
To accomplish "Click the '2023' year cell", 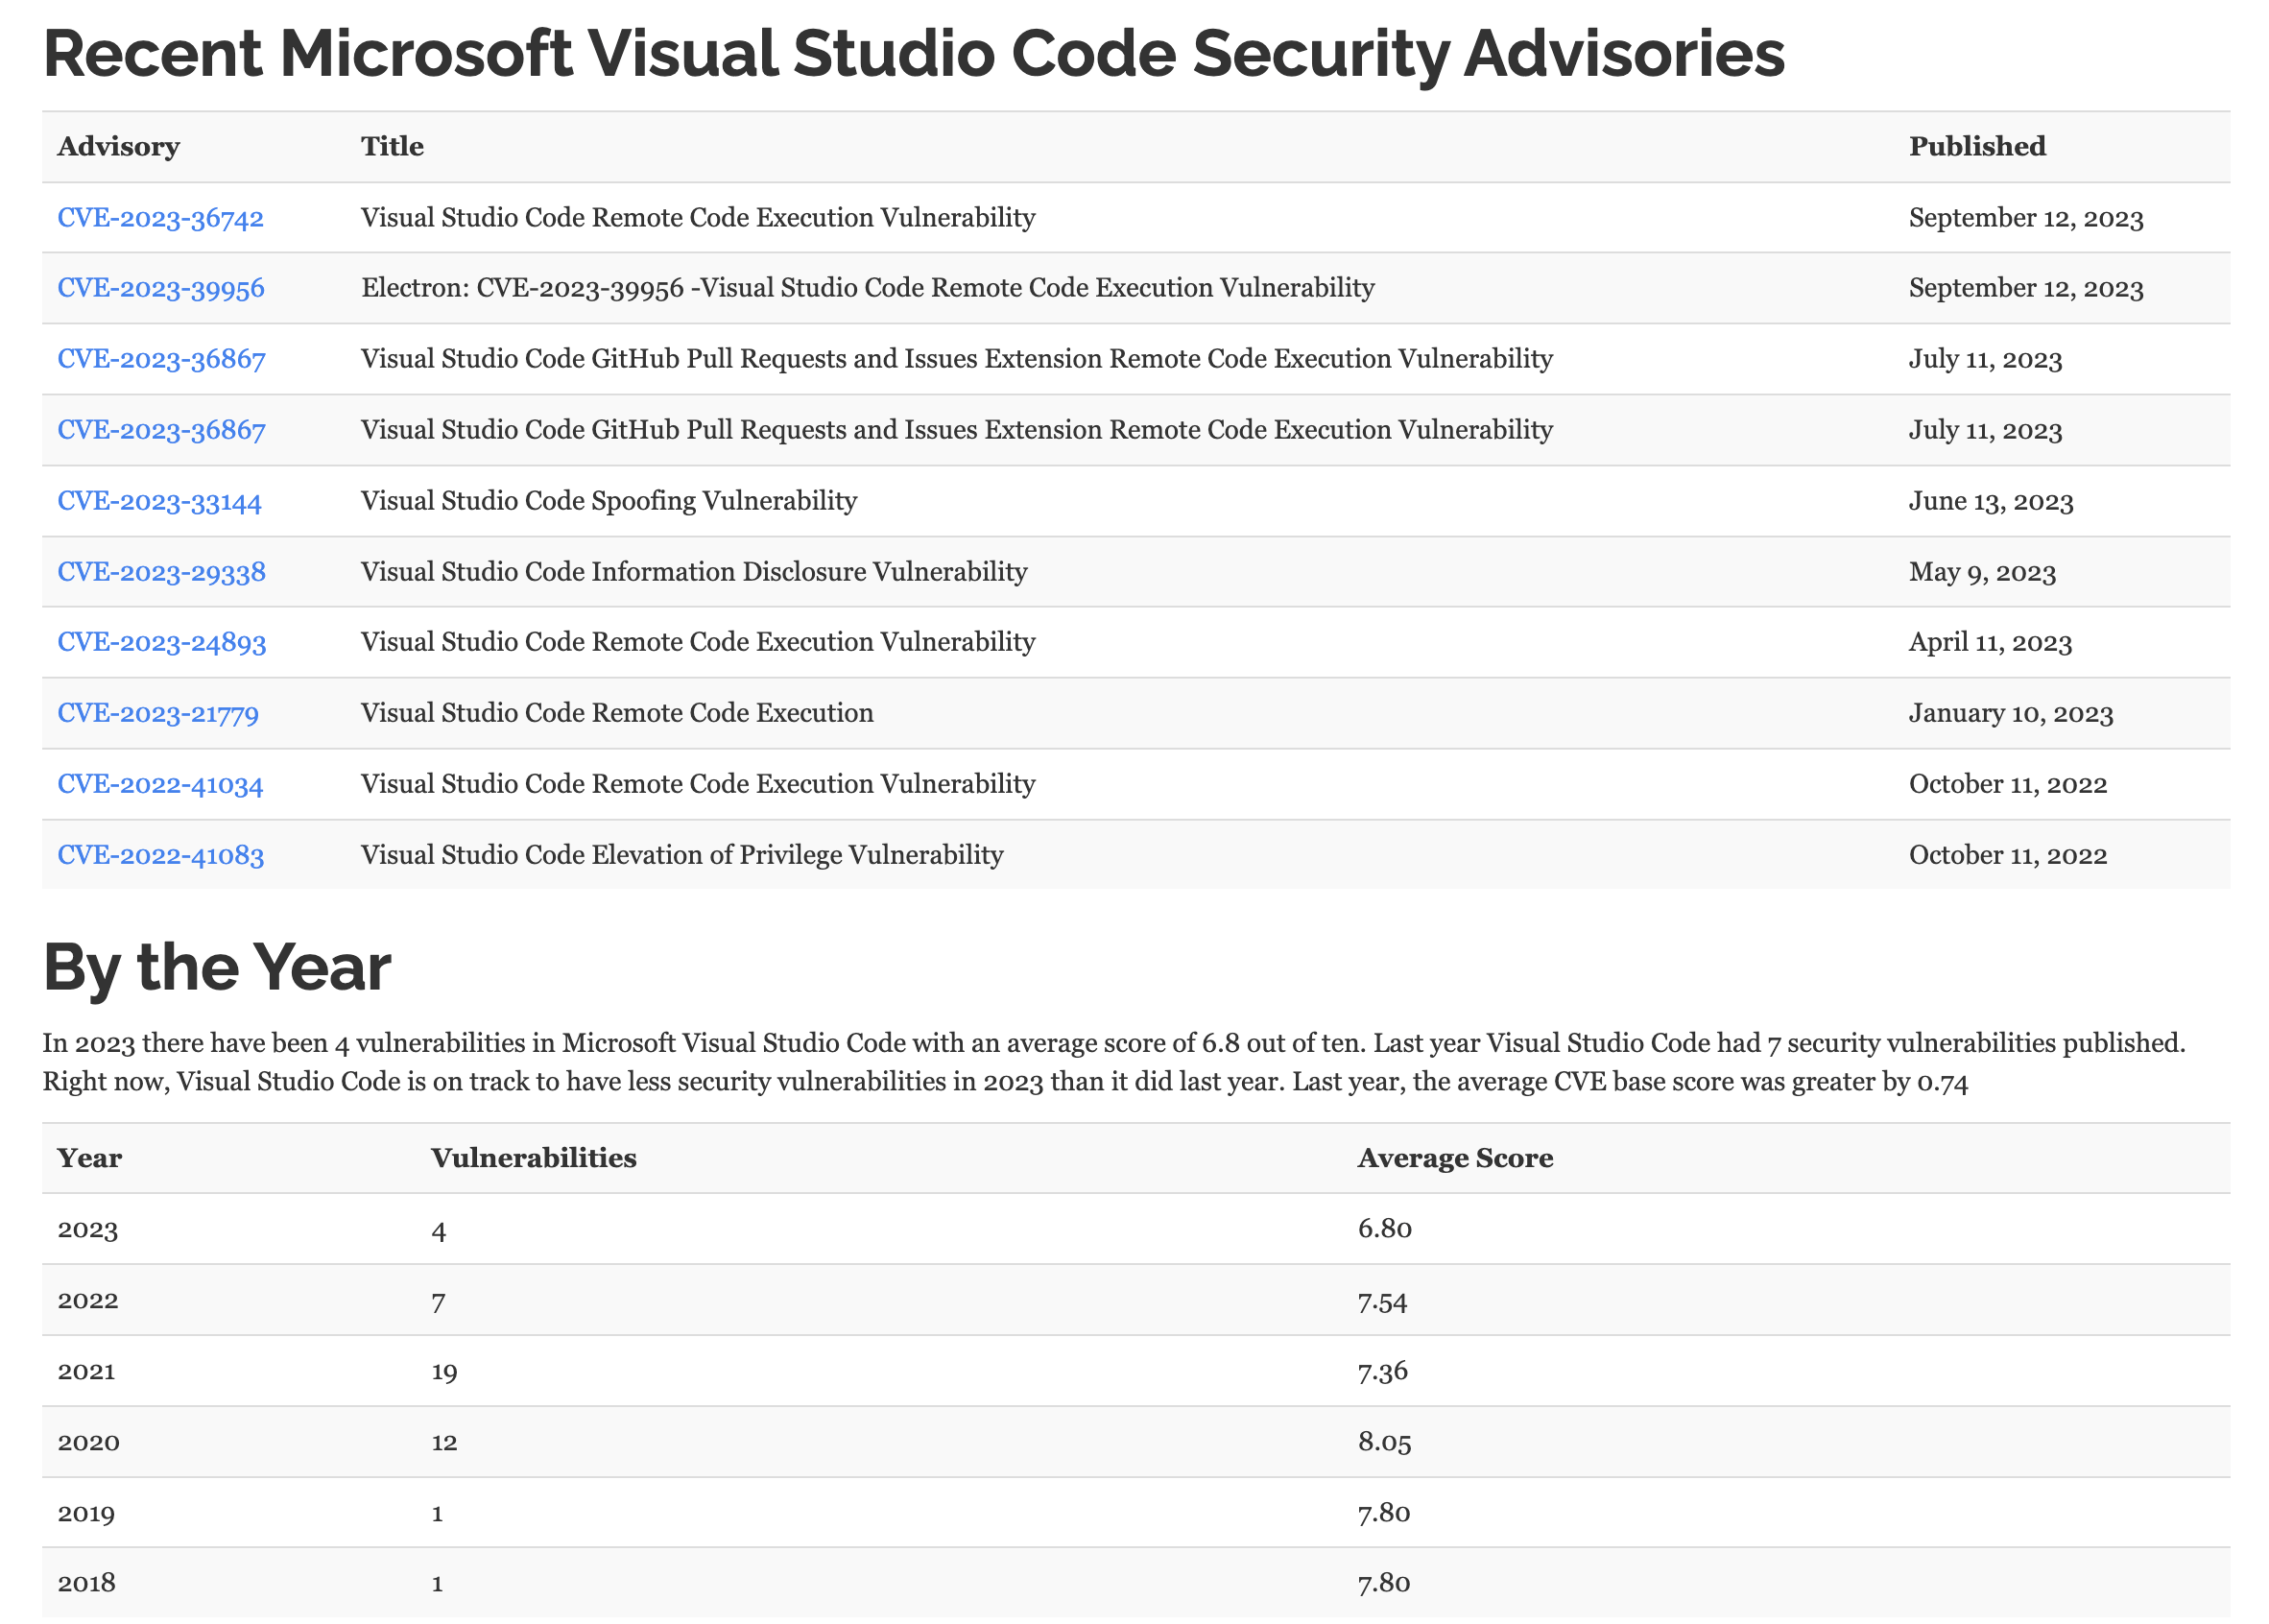I will click(88, 1229).
